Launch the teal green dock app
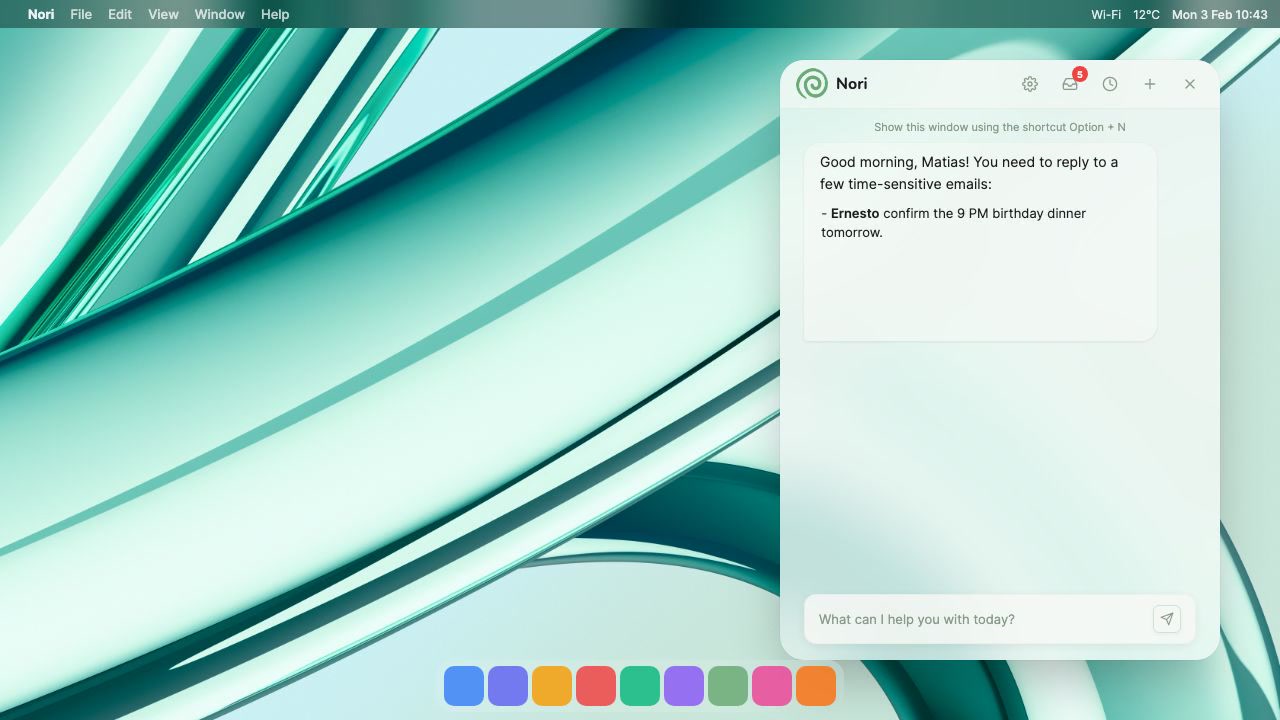The image size is (1280, 720). [x=640, y=686]
